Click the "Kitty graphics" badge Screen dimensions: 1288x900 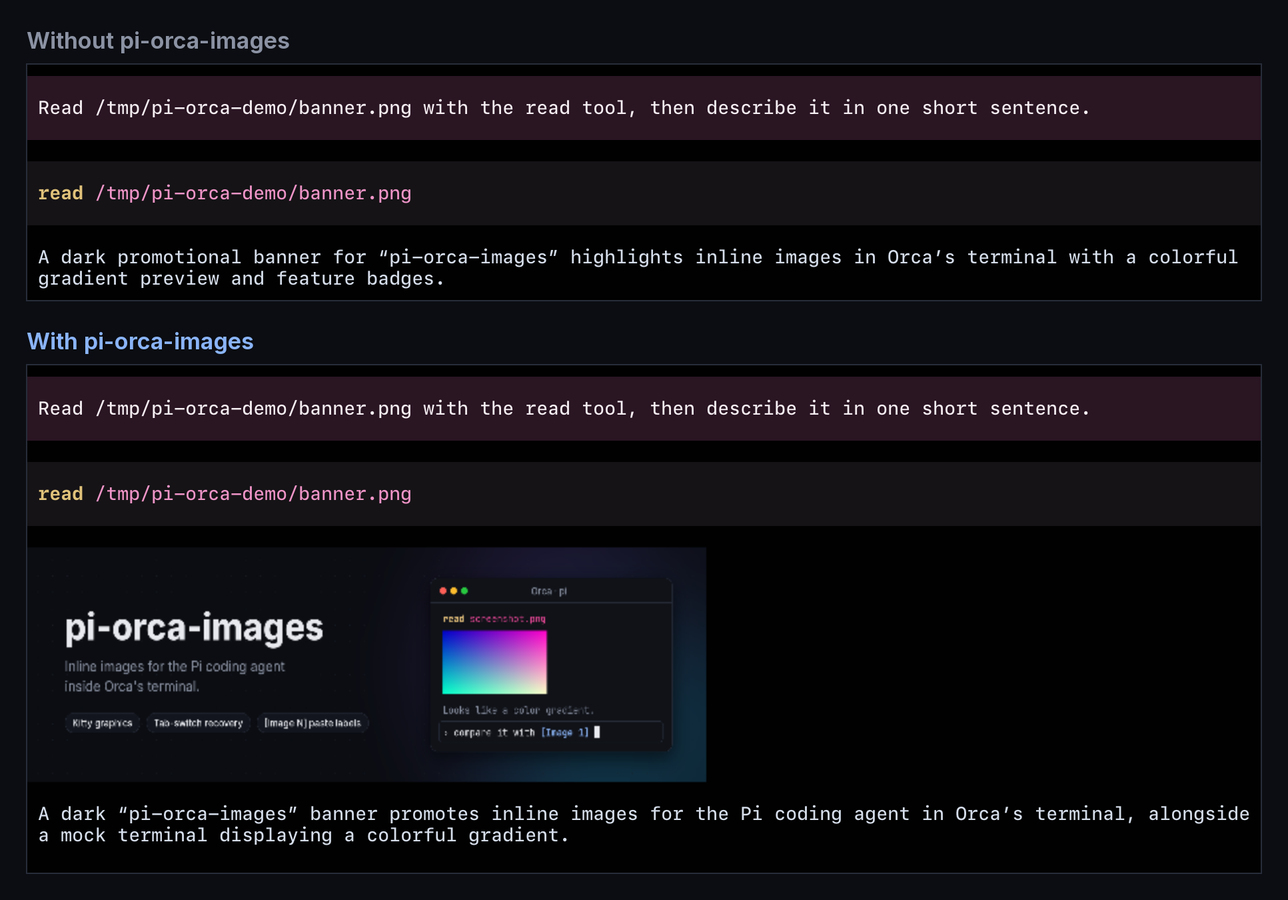(x=102, y=722)
